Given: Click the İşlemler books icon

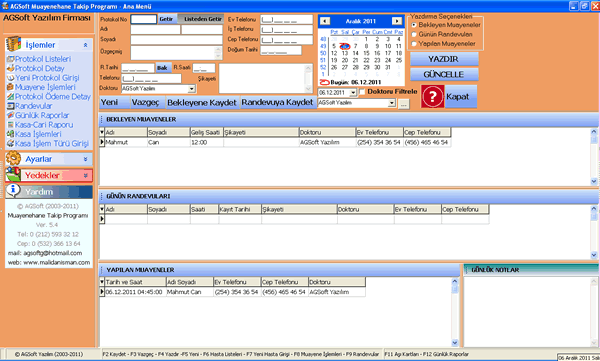Looking at the screenshot, I should tap(13, 44).
